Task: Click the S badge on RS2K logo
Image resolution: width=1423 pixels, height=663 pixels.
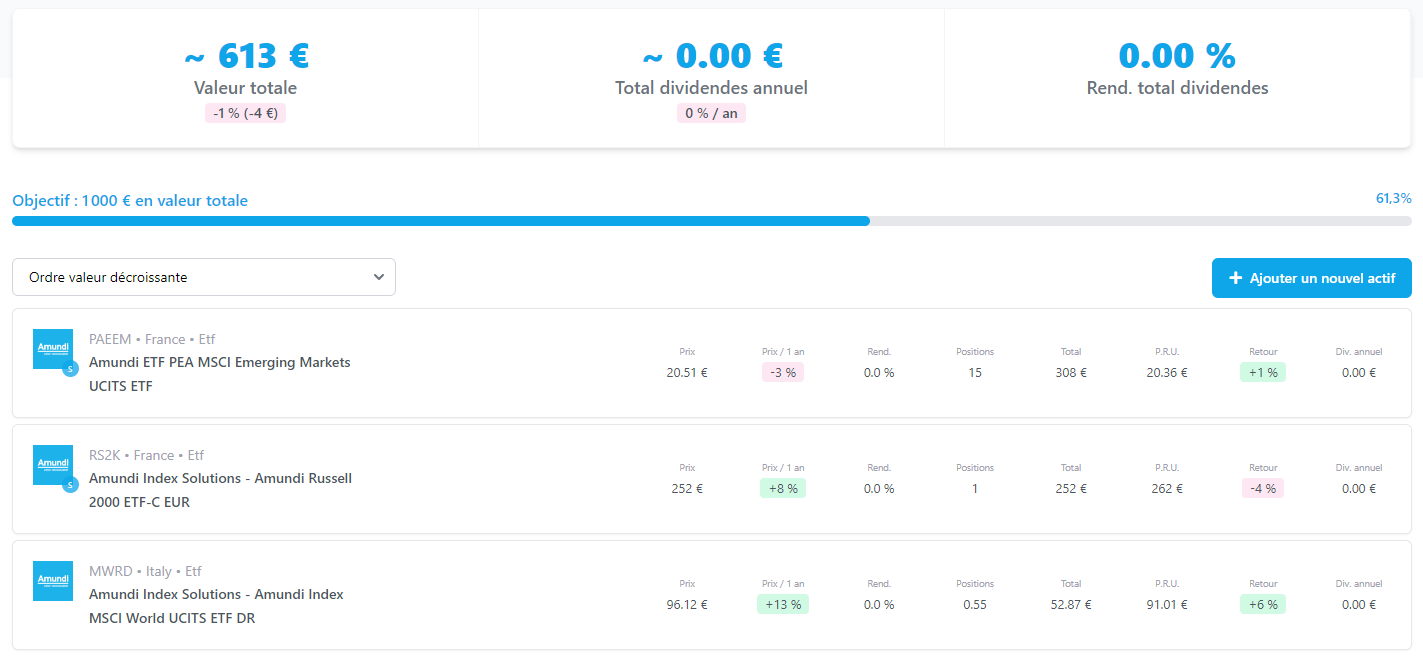Action: pos(70,485)
